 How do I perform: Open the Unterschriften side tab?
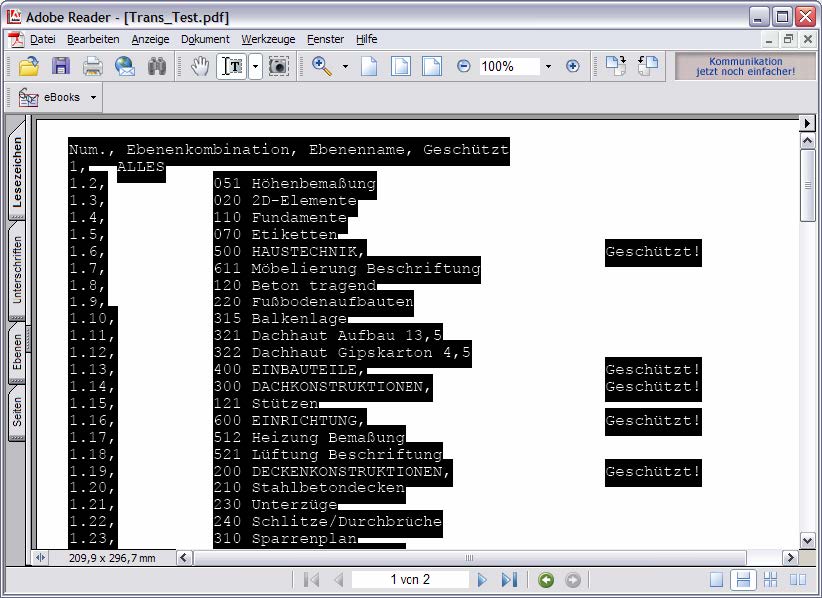(17, 270)
